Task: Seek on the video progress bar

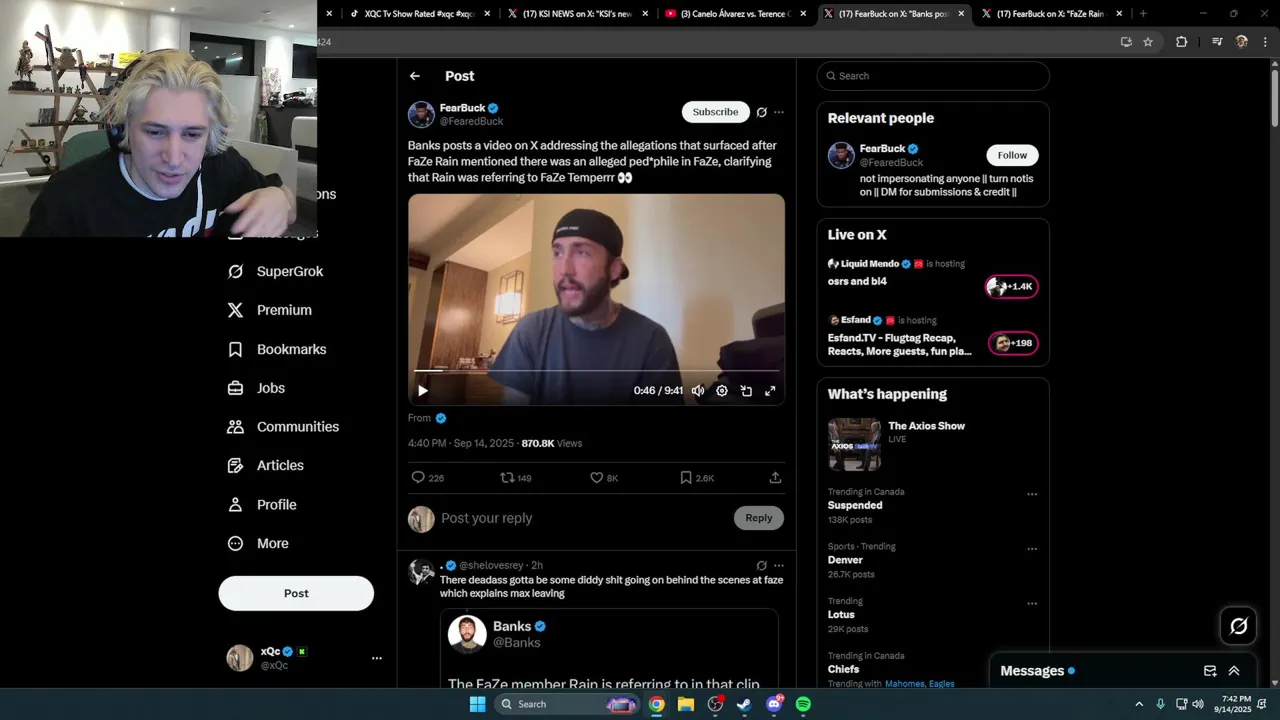Action: pyautogui.click(x=596, y=371)
